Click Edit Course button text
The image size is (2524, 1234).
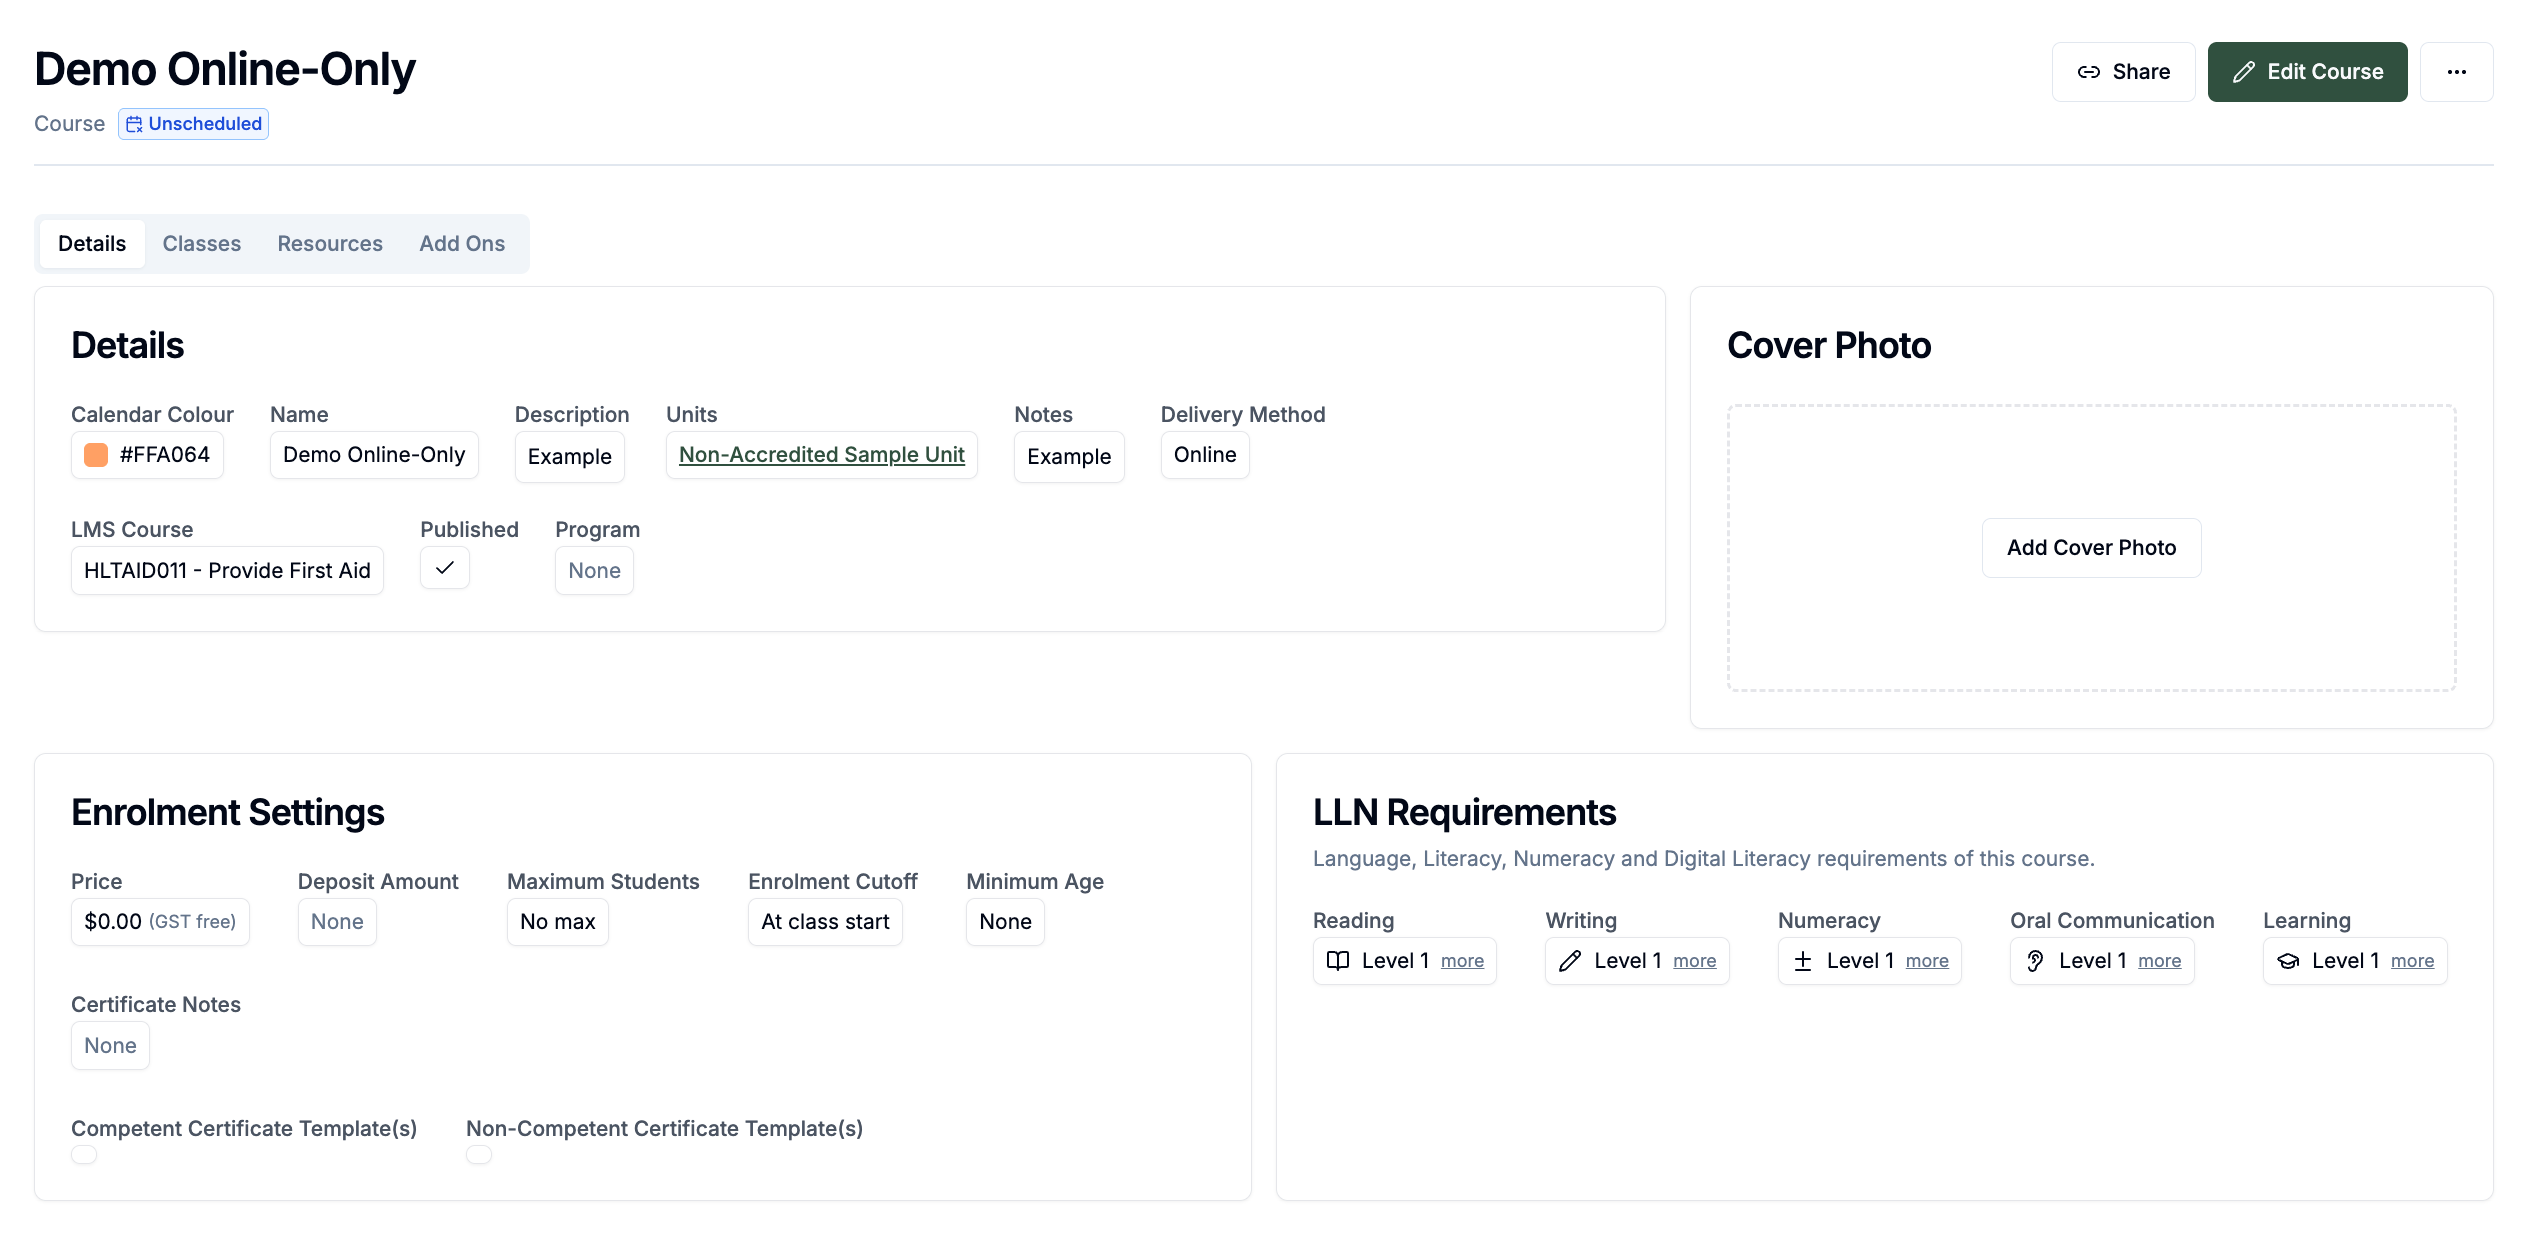pos(2325,72)
